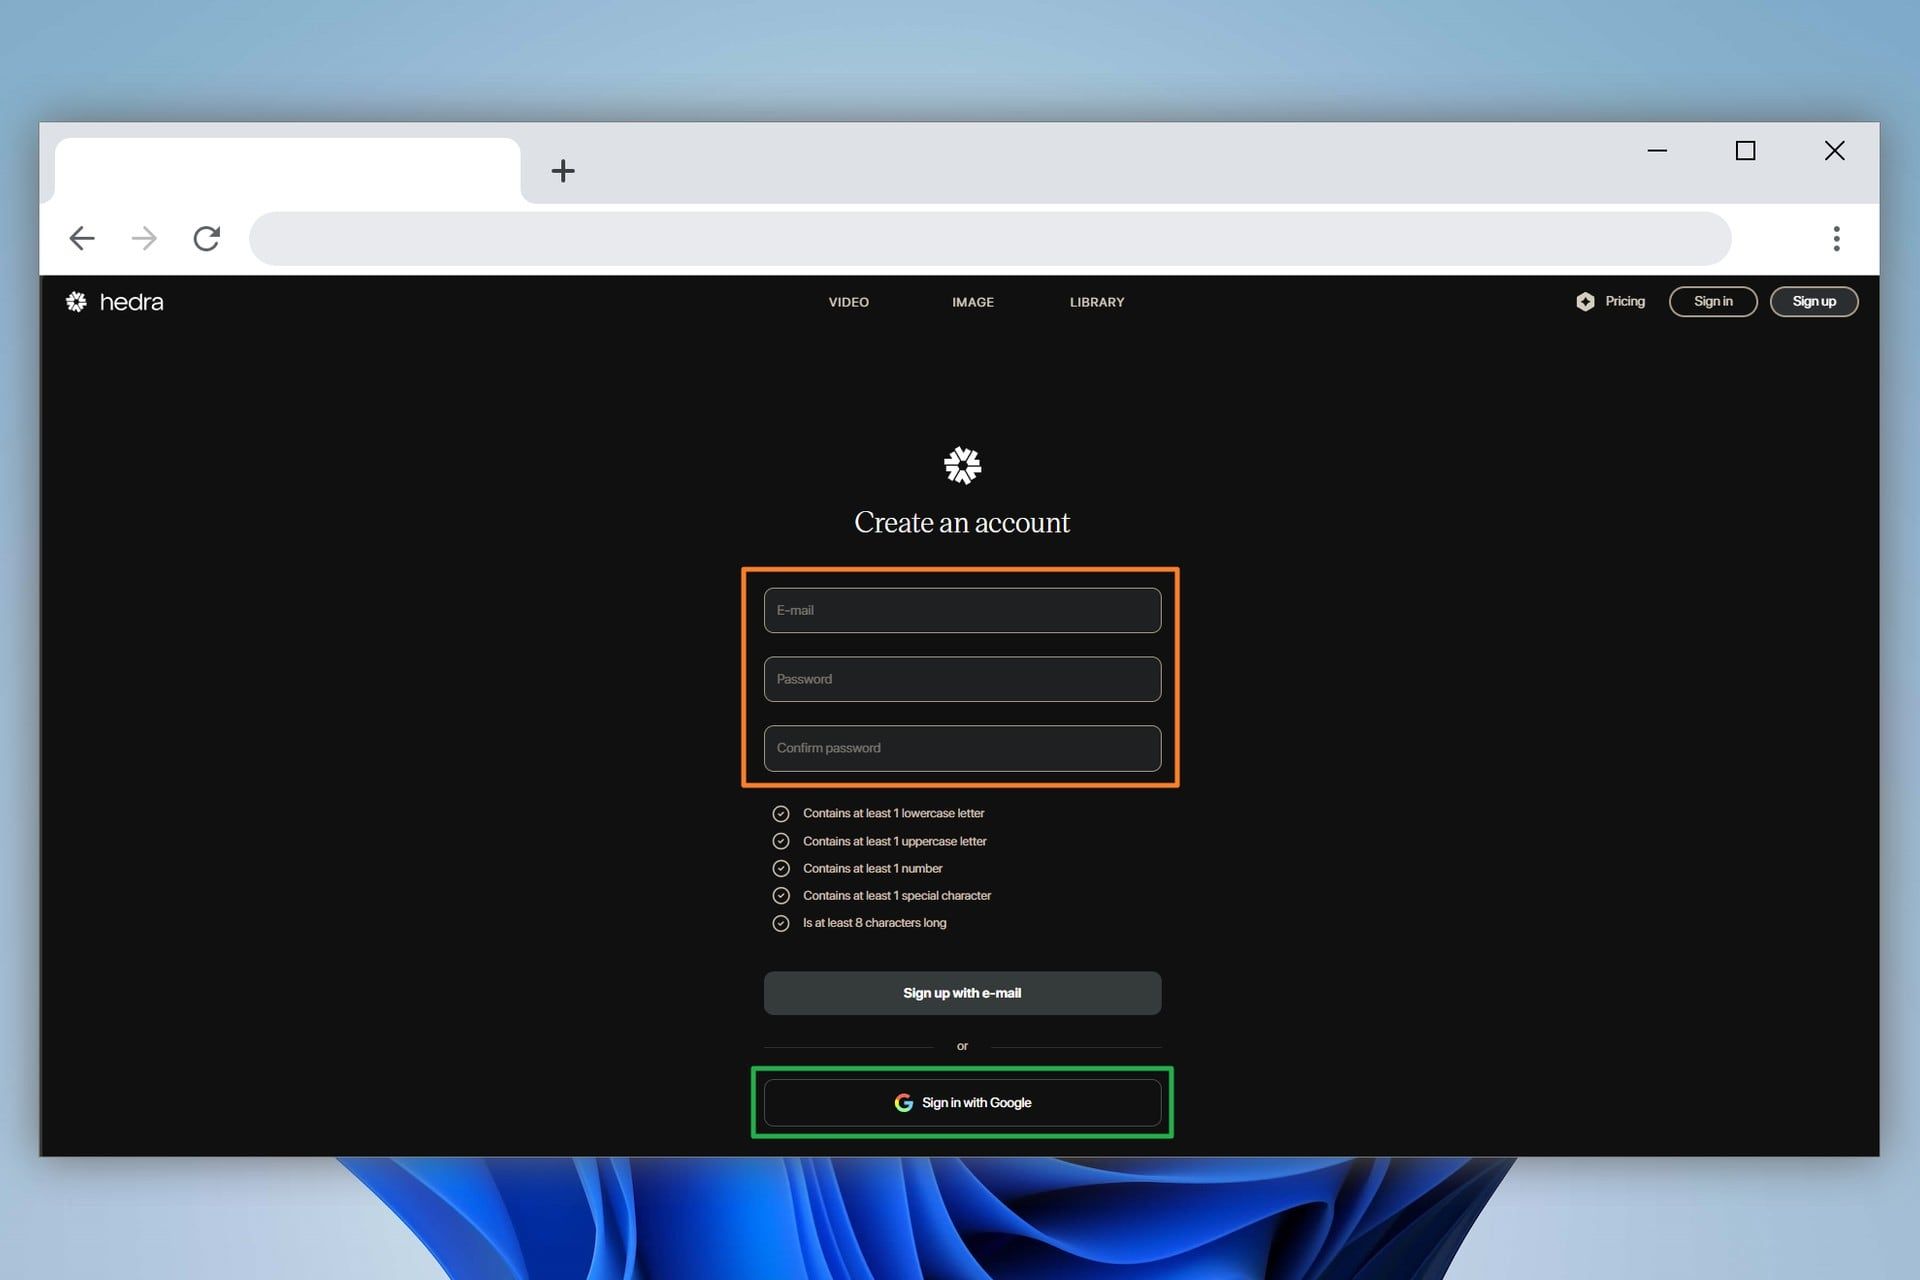This screenshot has width=1920, height=1280.
Task: Click text Is at least 8 characters long
Action: pyautogui.click(x=874, y=922)
